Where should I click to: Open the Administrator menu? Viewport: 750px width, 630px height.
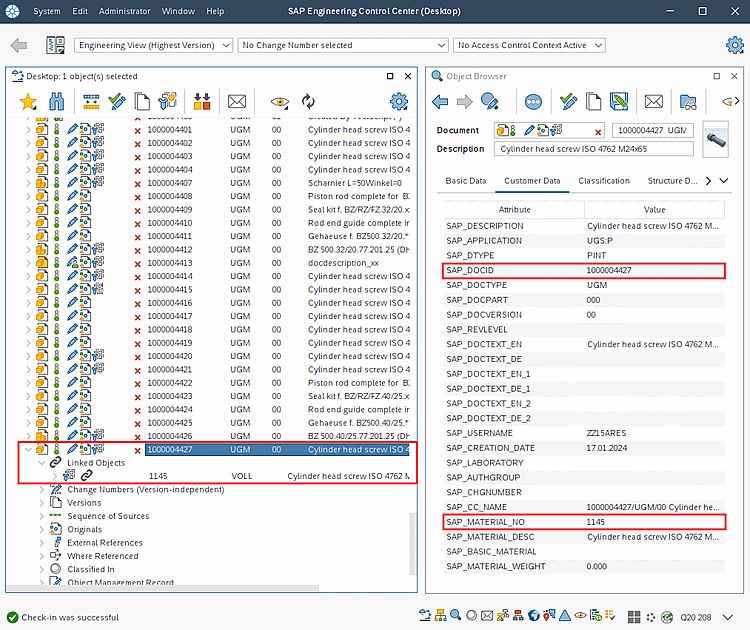pyautogui.click(x=124, y=11)
